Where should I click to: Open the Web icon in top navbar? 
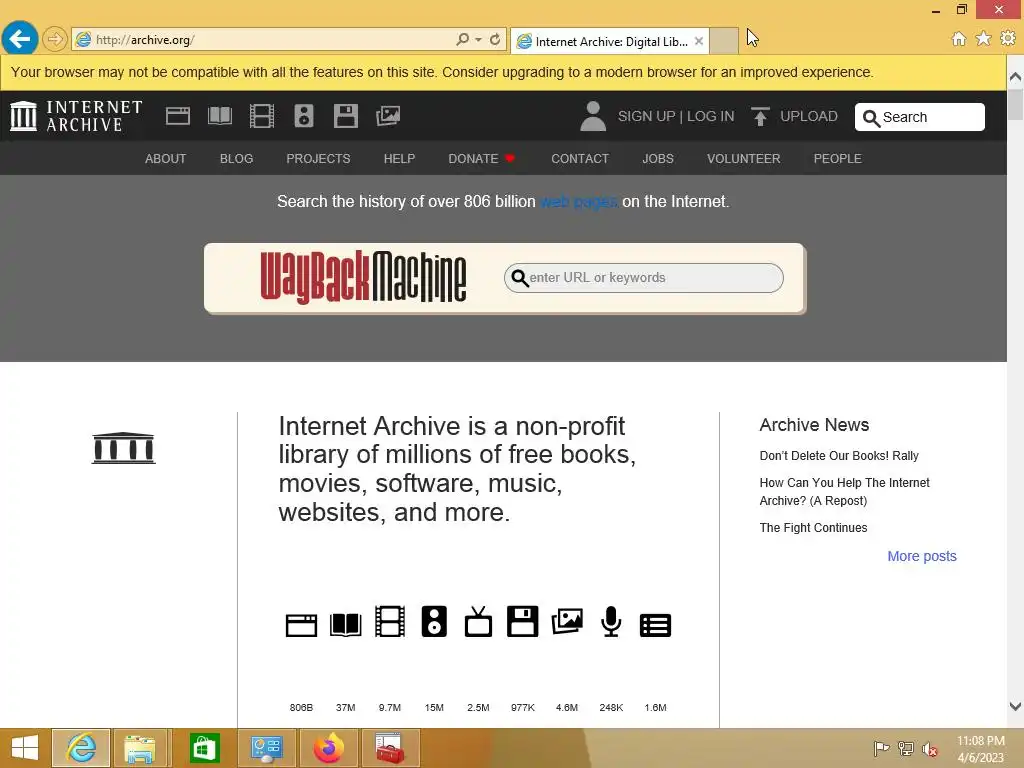pyautogui.click(x=178, y=116)
